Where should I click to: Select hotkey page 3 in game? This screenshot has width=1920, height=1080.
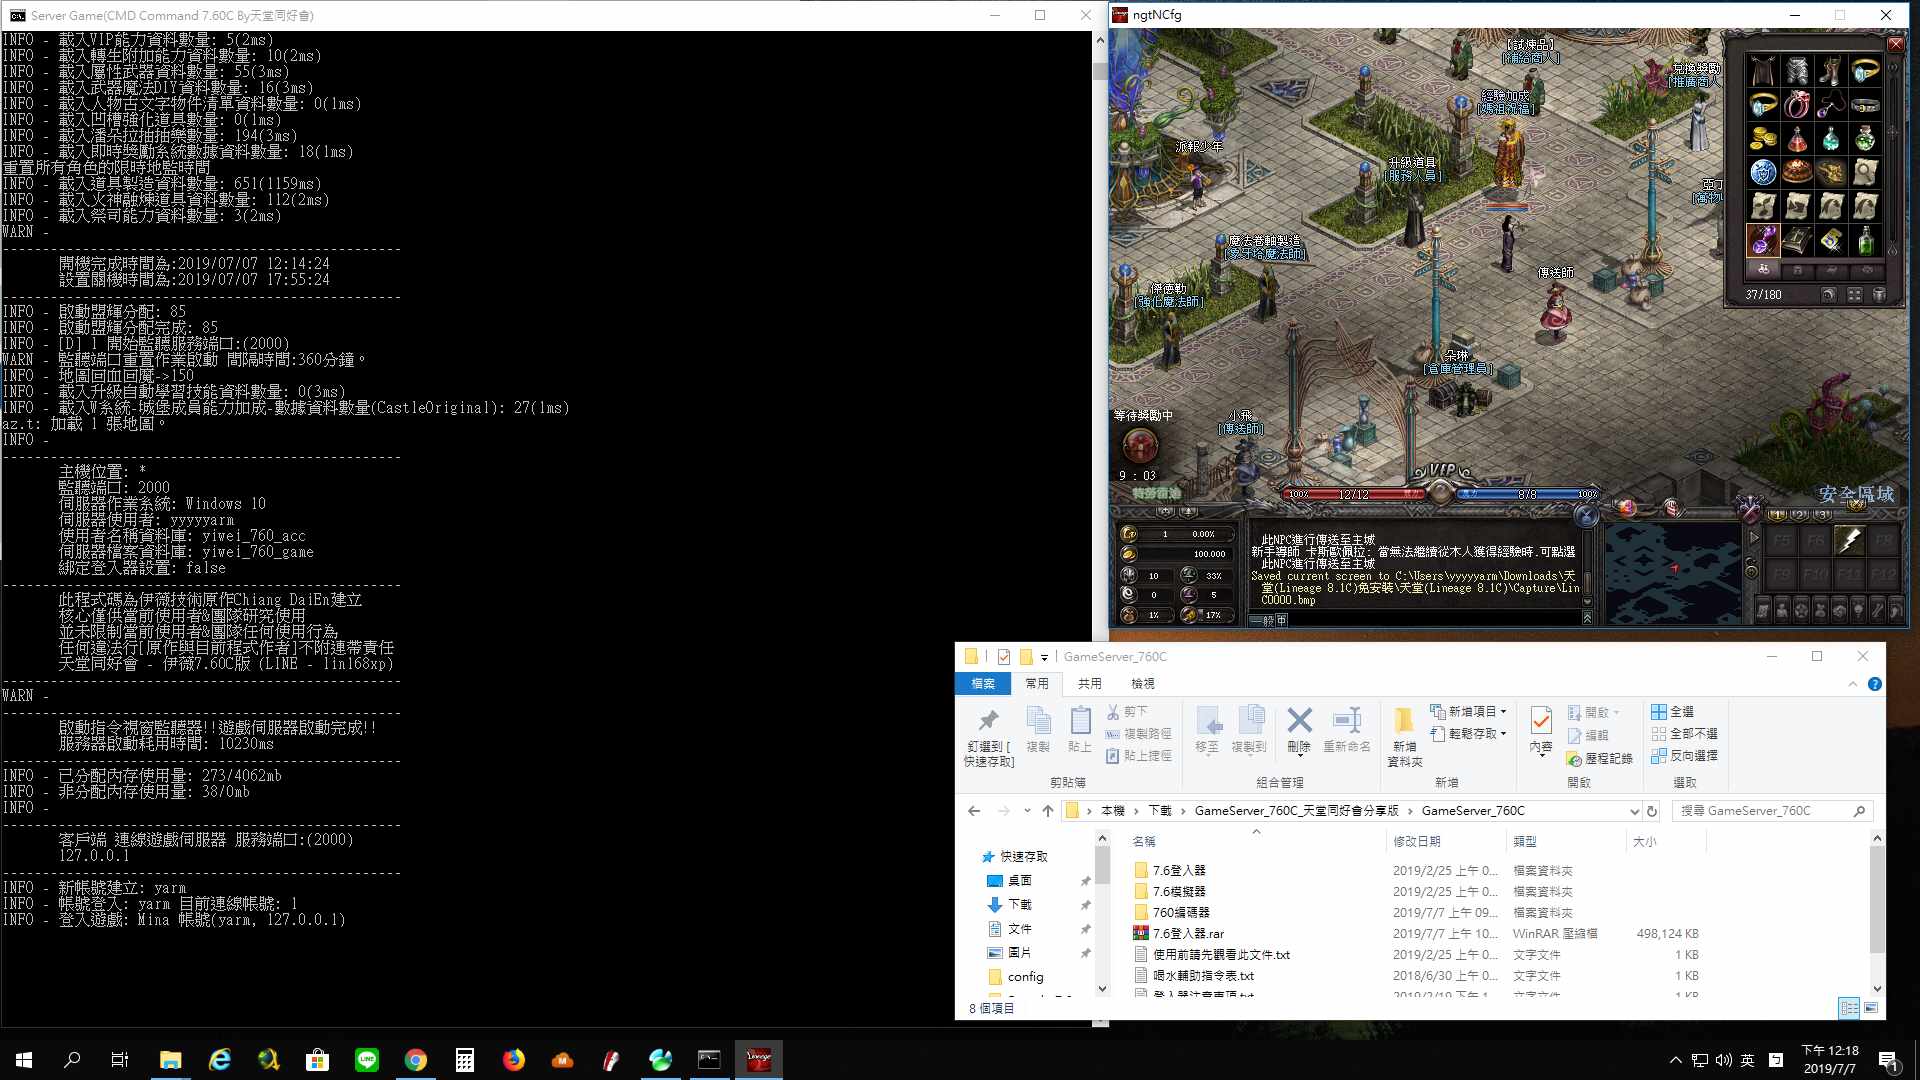pyautogui.click(x=1824, y=515)
